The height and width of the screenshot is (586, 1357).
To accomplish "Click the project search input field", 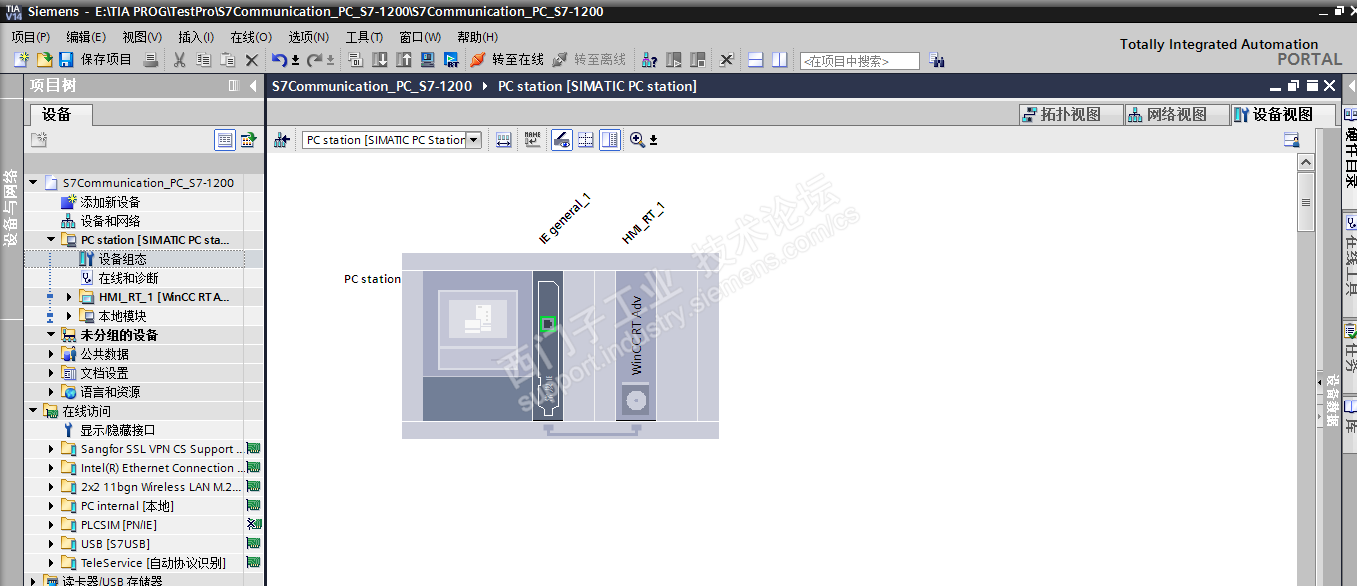I will coord(859,61).
